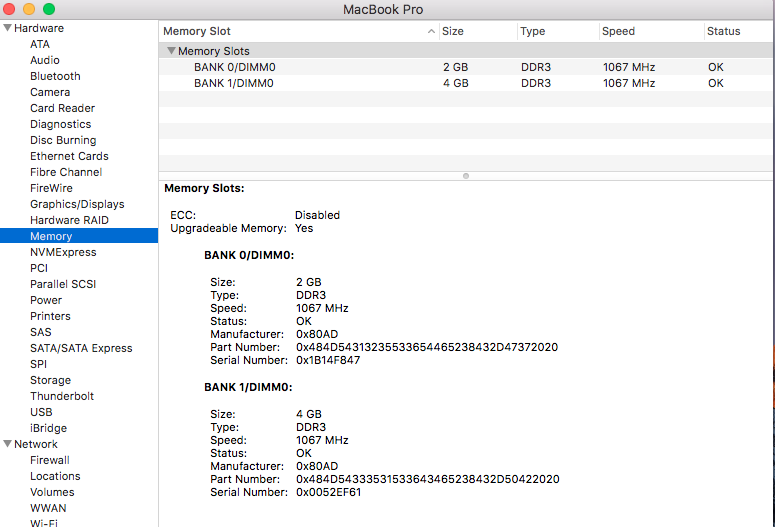775x527 pixels.
Task: Open the Card Reader entry
Action: pyautogui.click(x=62, y=108)
